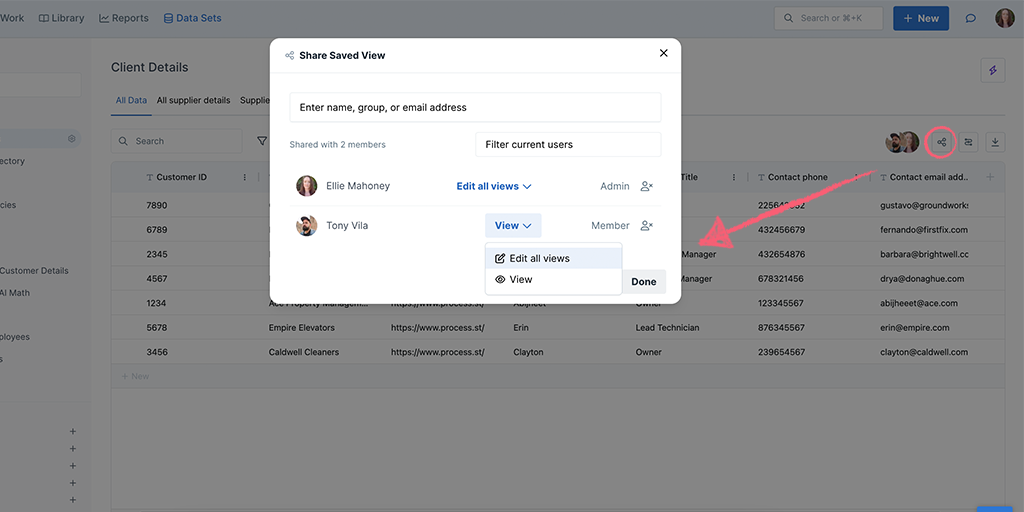The image size is (1024, 512).
Task: Click the Customer ID cell 1234
Action: [157, 303]
